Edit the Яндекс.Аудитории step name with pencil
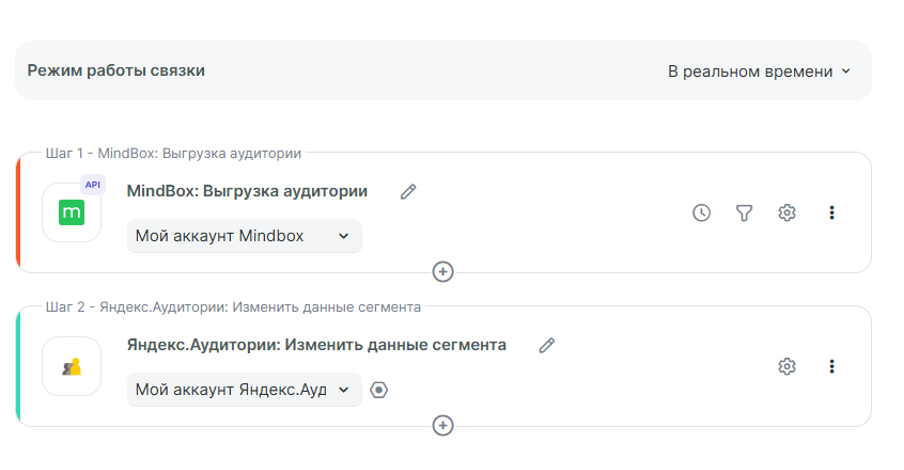The height and width of the screenshot is (470, 904). [547, 345]
